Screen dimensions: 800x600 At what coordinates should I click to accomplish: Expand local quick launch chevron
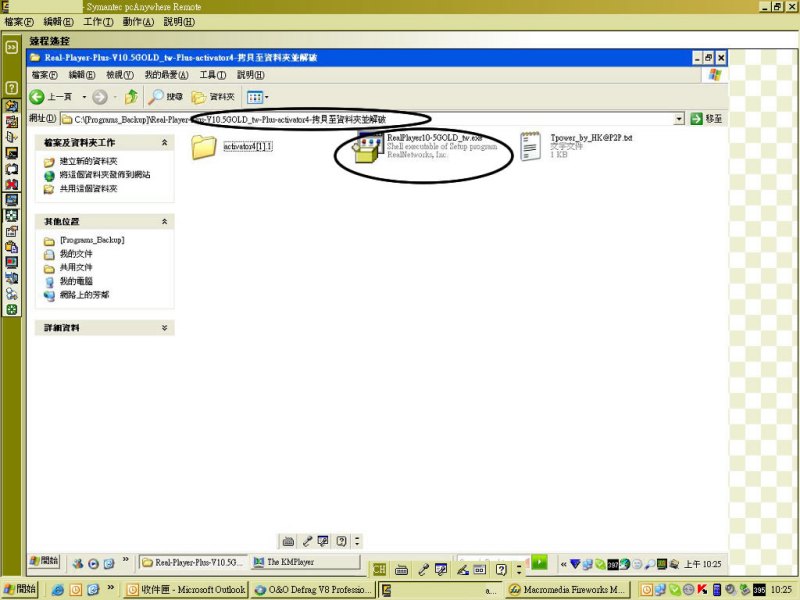point(111,587)
